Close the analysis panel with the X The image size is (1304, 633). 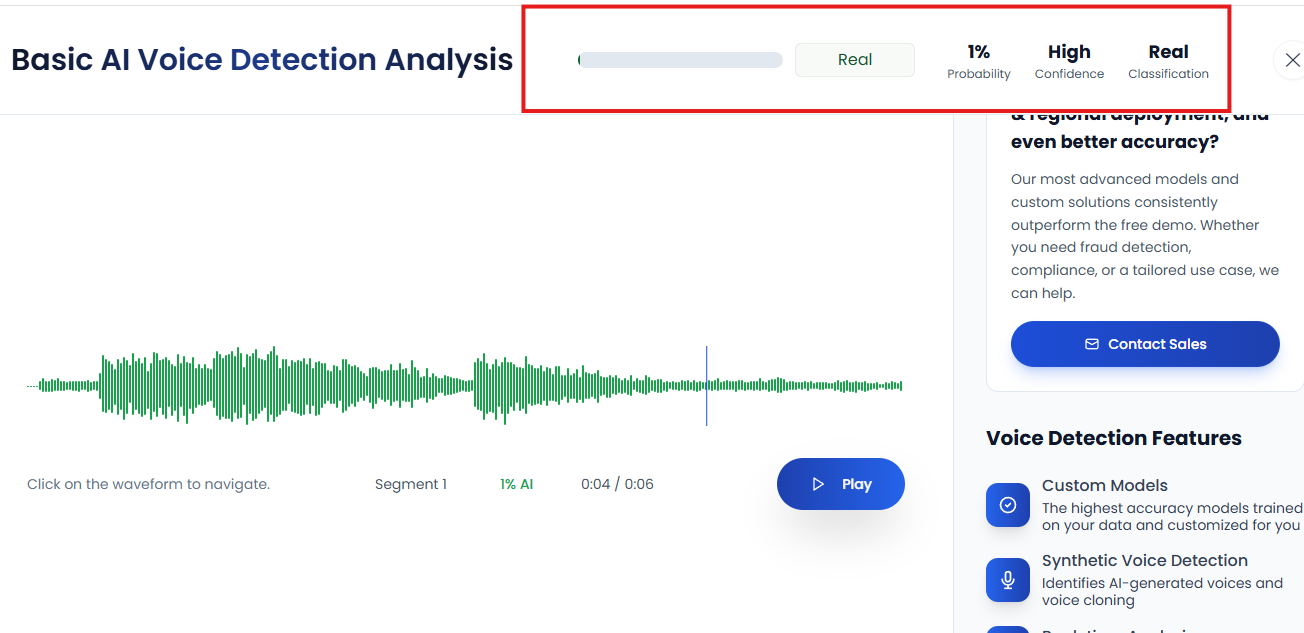coord(1291,60)
